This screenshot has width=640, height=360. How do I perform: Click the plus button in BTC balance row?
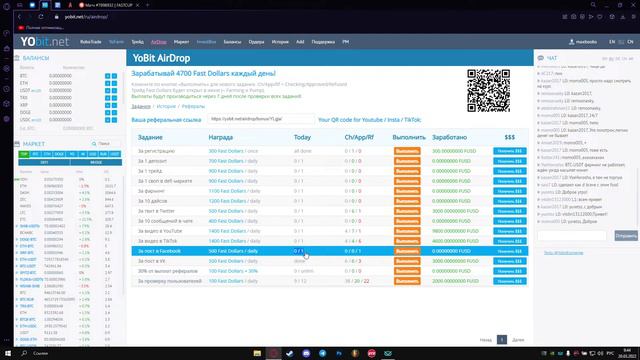pos(108,76)
